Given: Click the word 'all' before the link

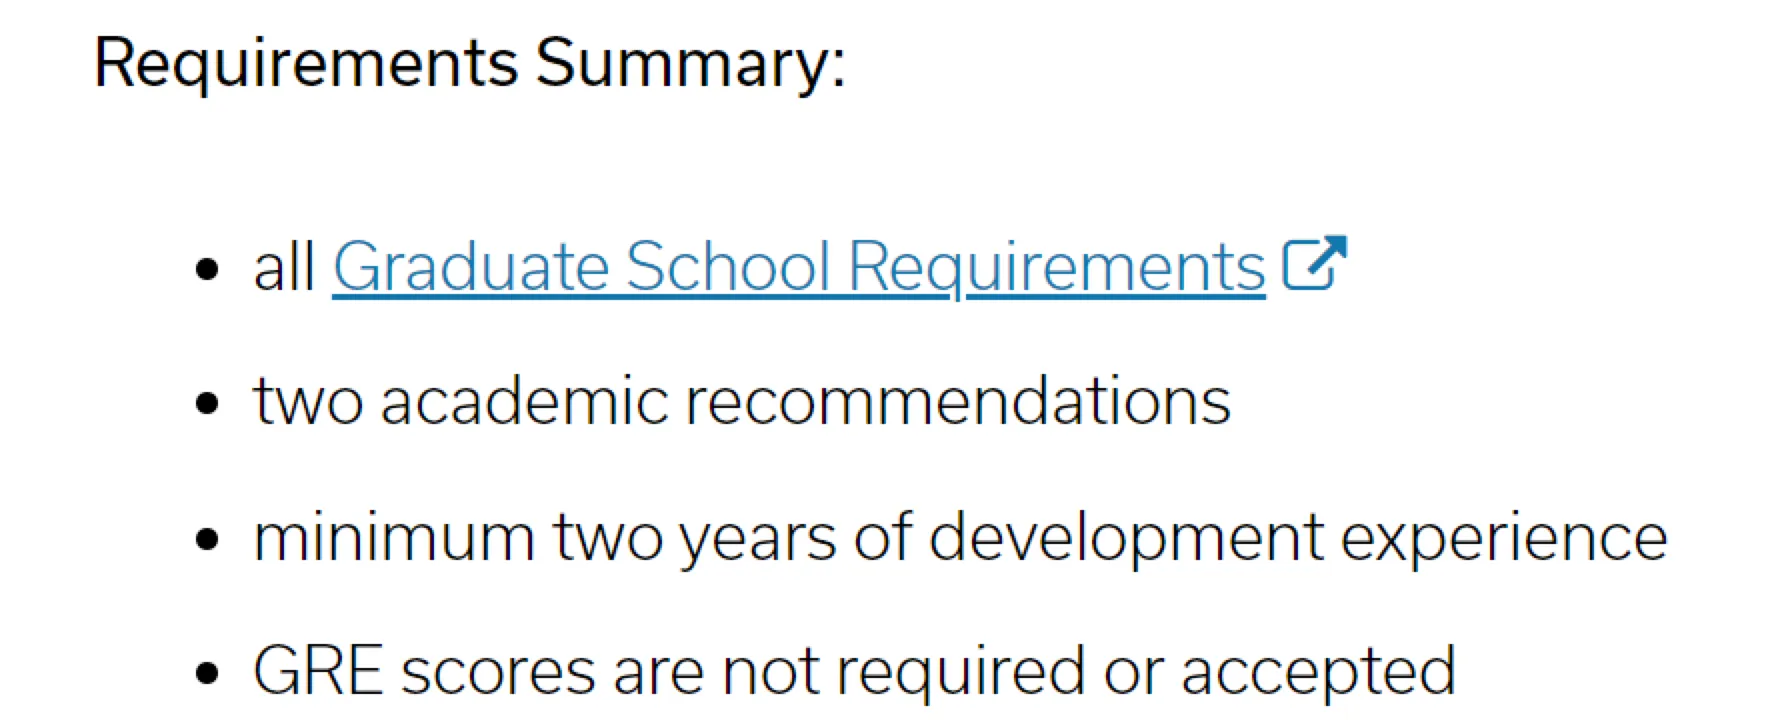Looking at the screenshot, I should (x=284, y=267).
